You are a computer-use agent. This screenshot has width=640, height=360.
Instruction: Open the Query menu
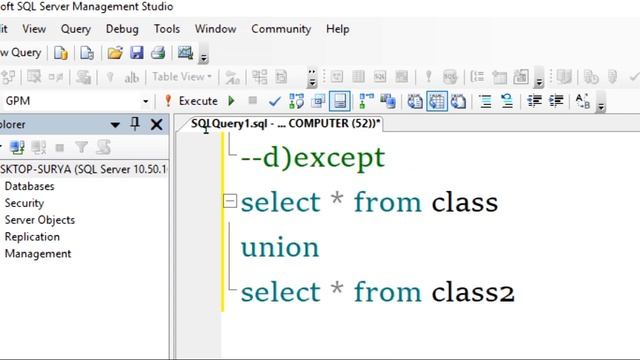[x=76, y=29]
